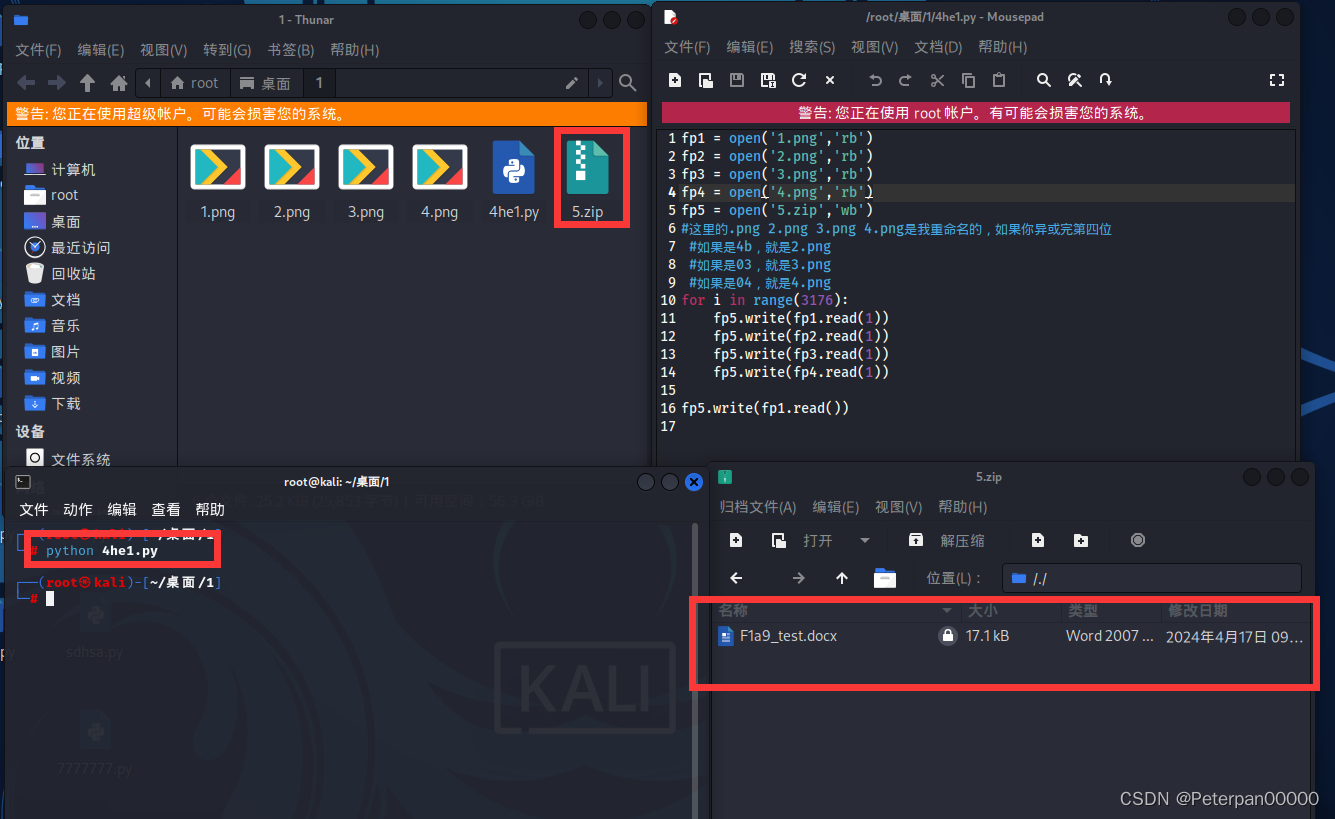
Task: Open 动作 menu in terminal window
Action: (x=78, y=509)
